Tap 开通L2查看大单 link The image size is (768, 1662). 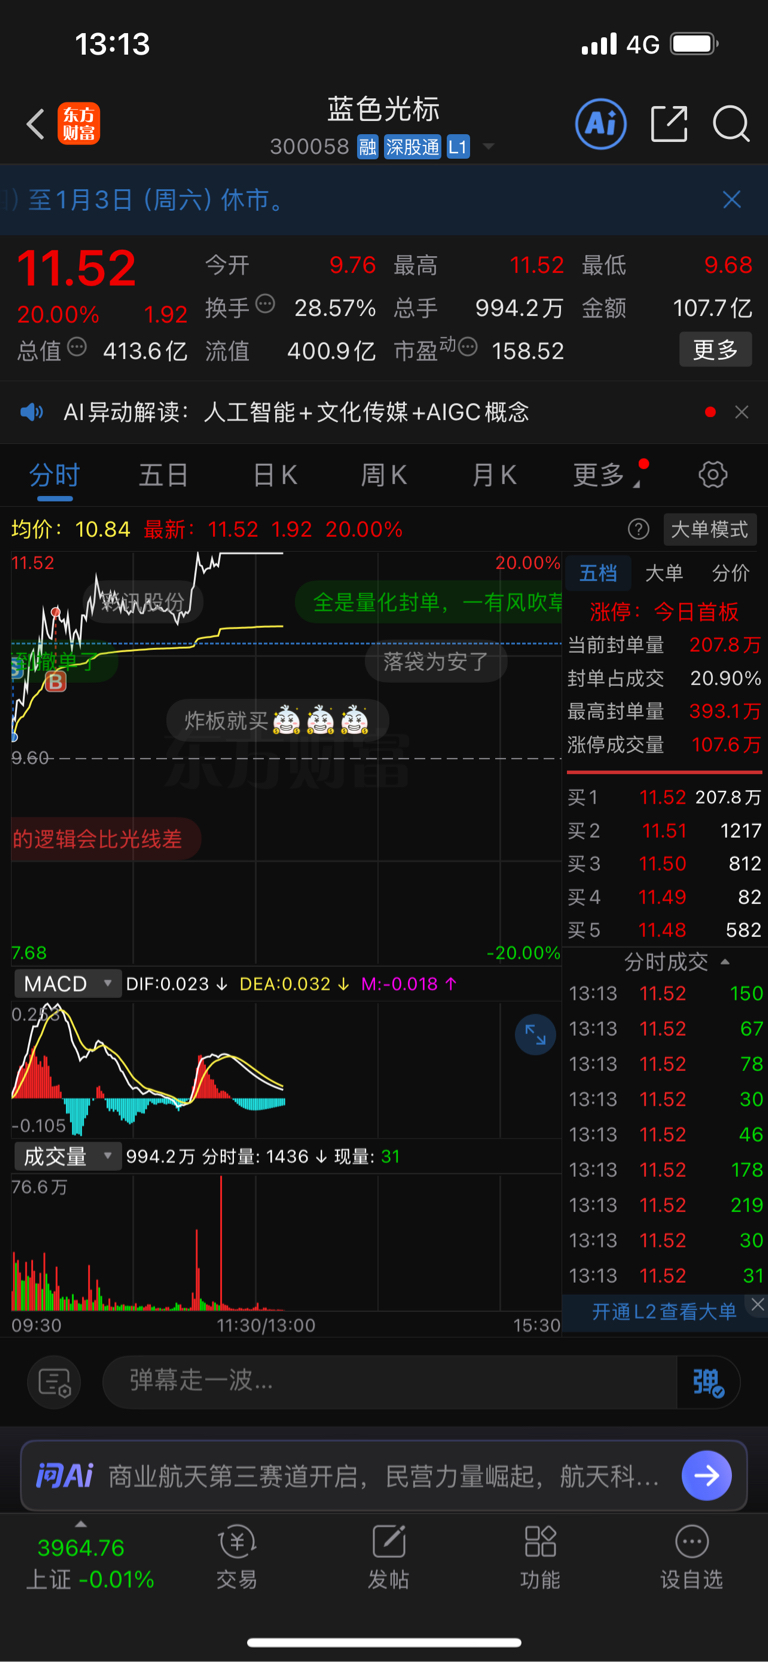coord(664,1312)
